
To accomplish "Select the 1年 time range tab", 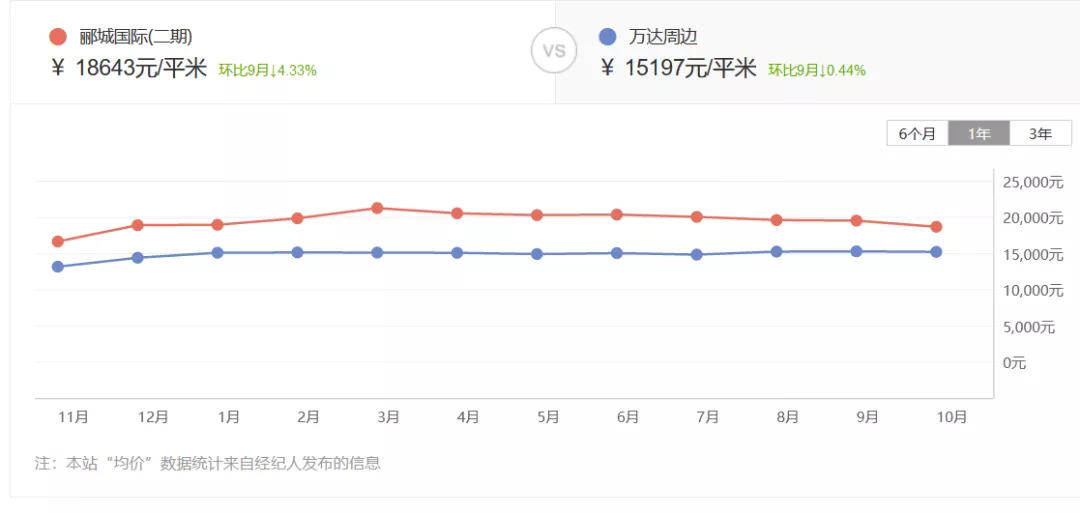I will 979,133.
